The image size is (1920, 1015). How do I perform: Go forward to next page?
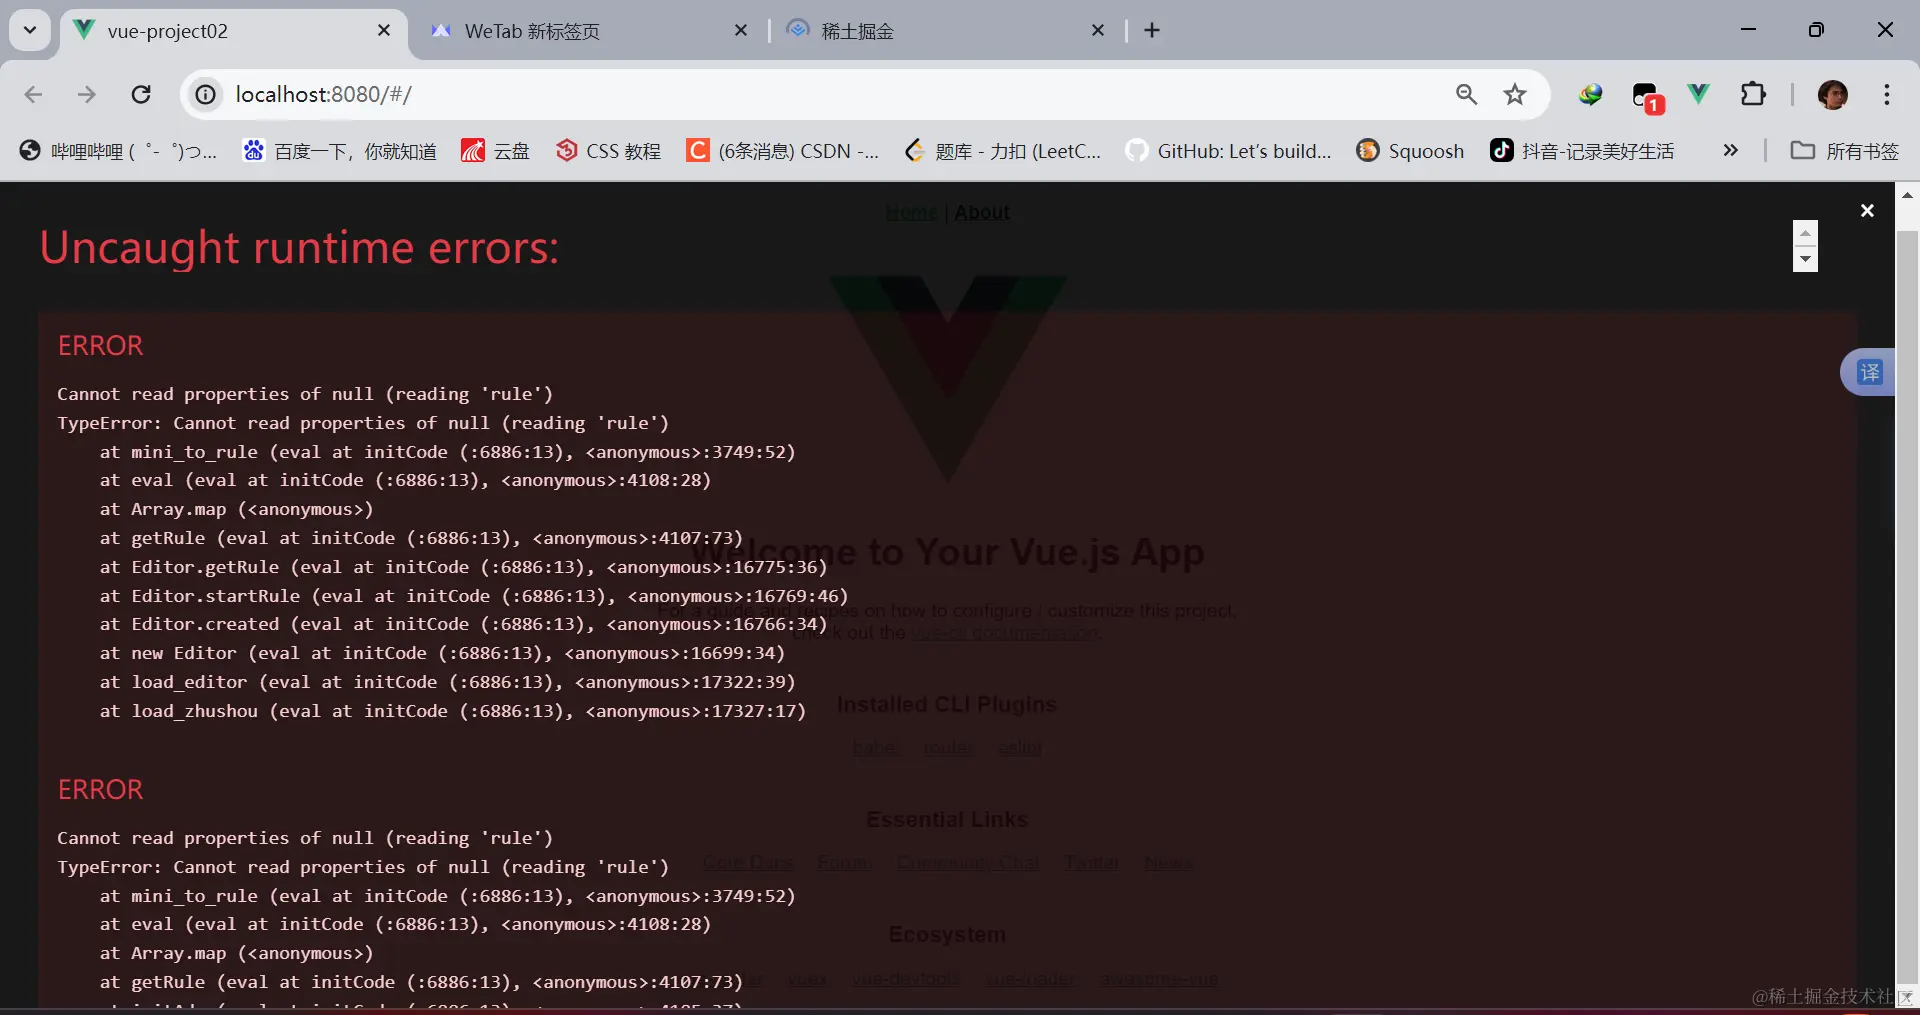click(87, 94)
